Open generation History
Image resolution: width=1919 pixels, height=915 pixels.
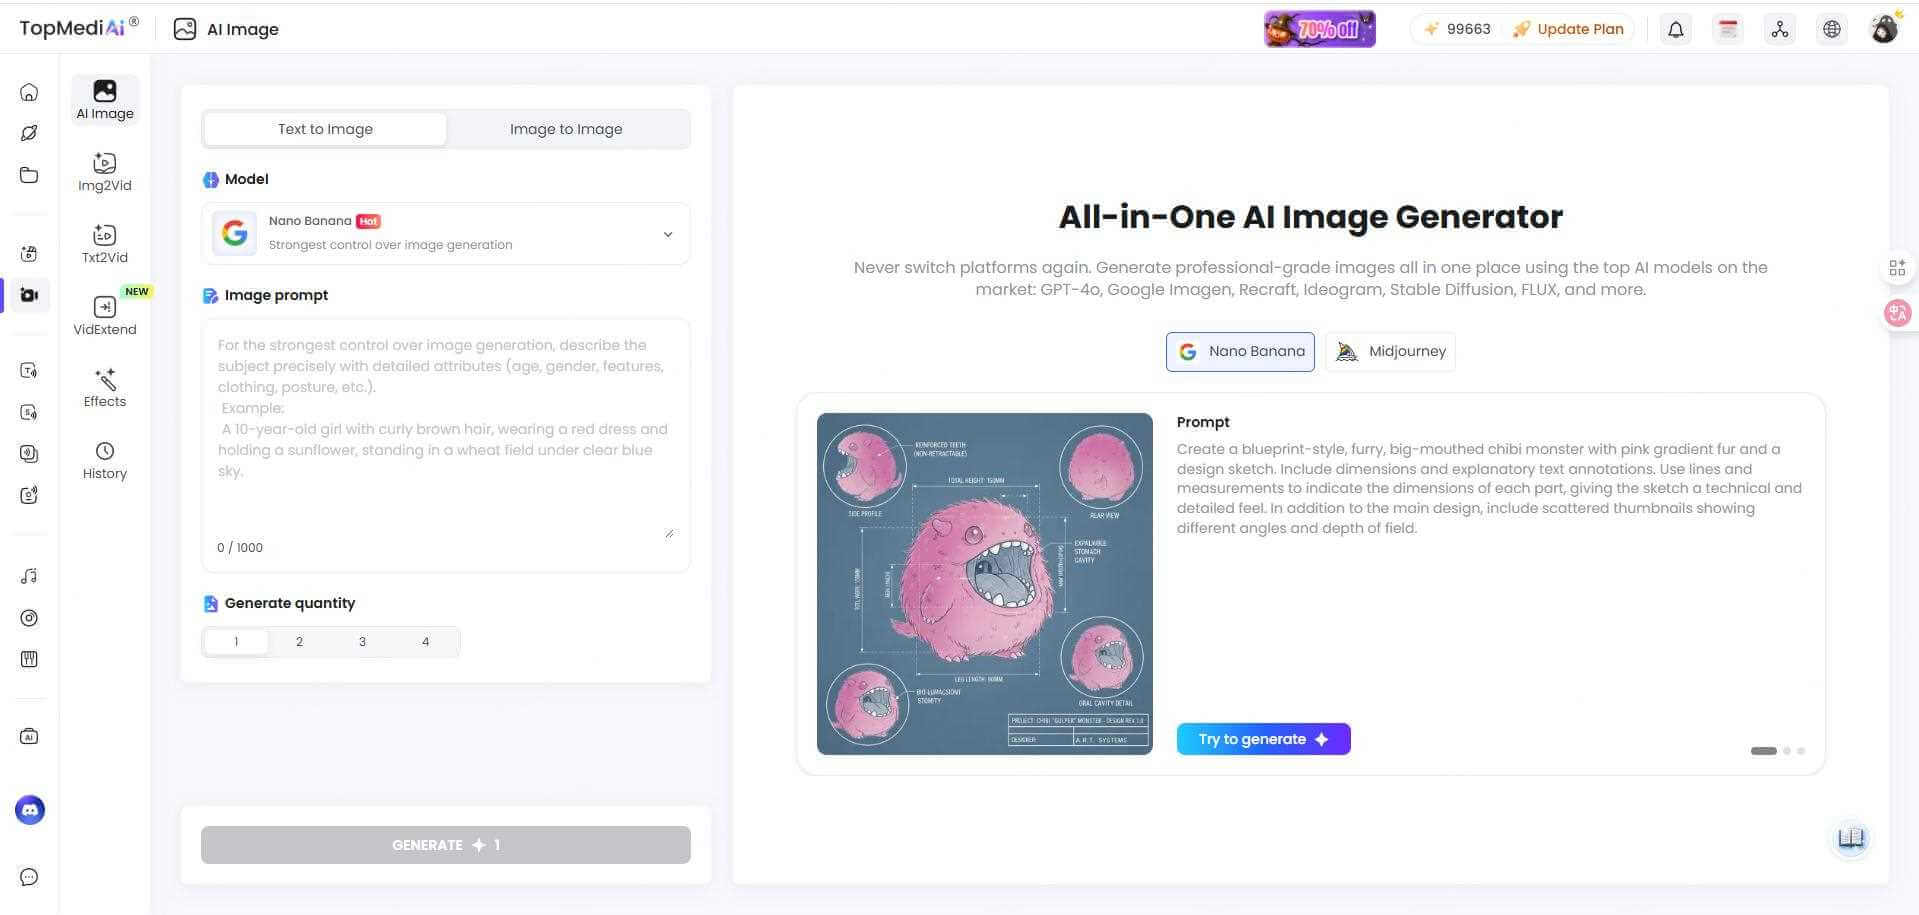point(104,459)
